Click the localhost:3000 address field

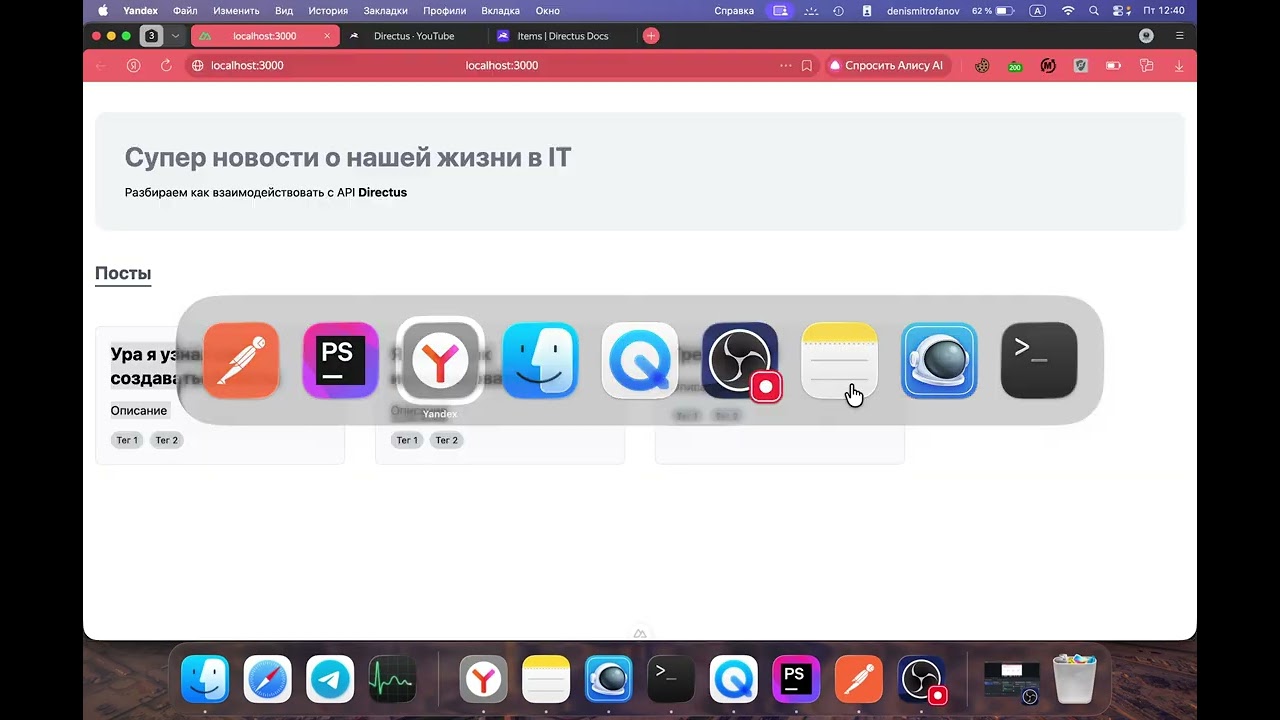pyautogui.click(x=502, y=66)
